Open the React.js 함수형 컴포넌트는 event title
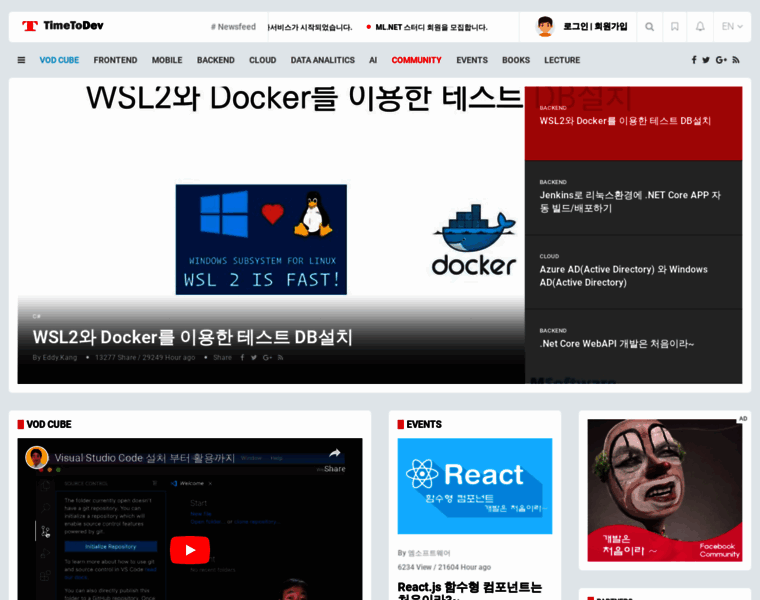This screenshot has width=760, height=600. point(470,591)
